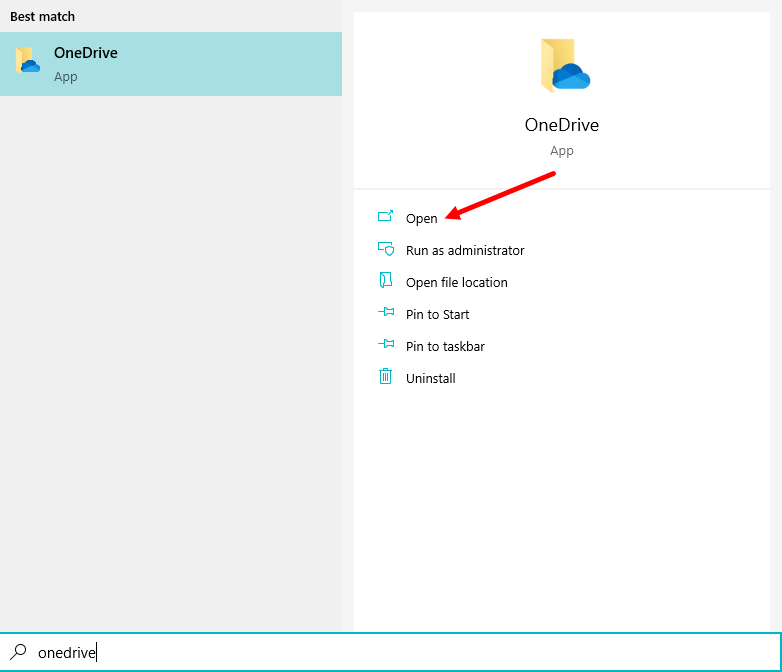
Task: Select Uninstall for OneDrive
Action: tap(430, 378)
